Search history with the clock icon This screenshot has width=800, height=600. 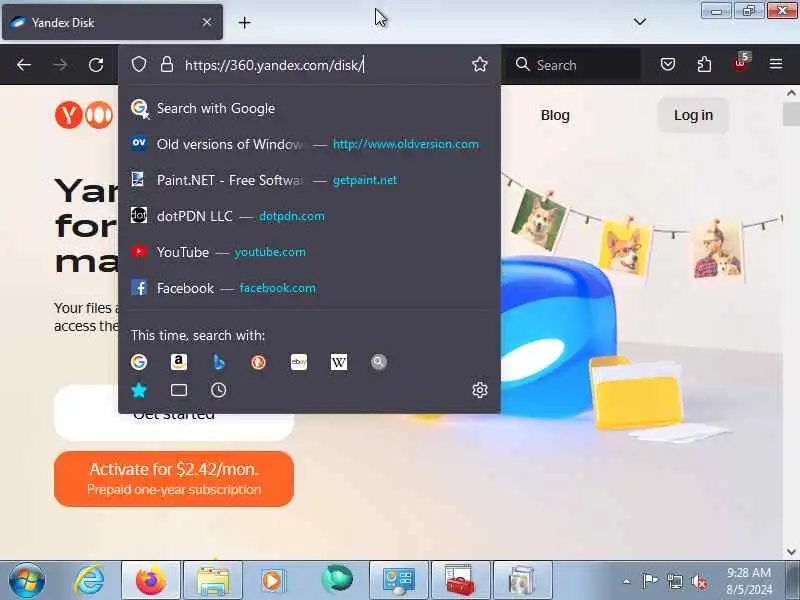(218, 390)
